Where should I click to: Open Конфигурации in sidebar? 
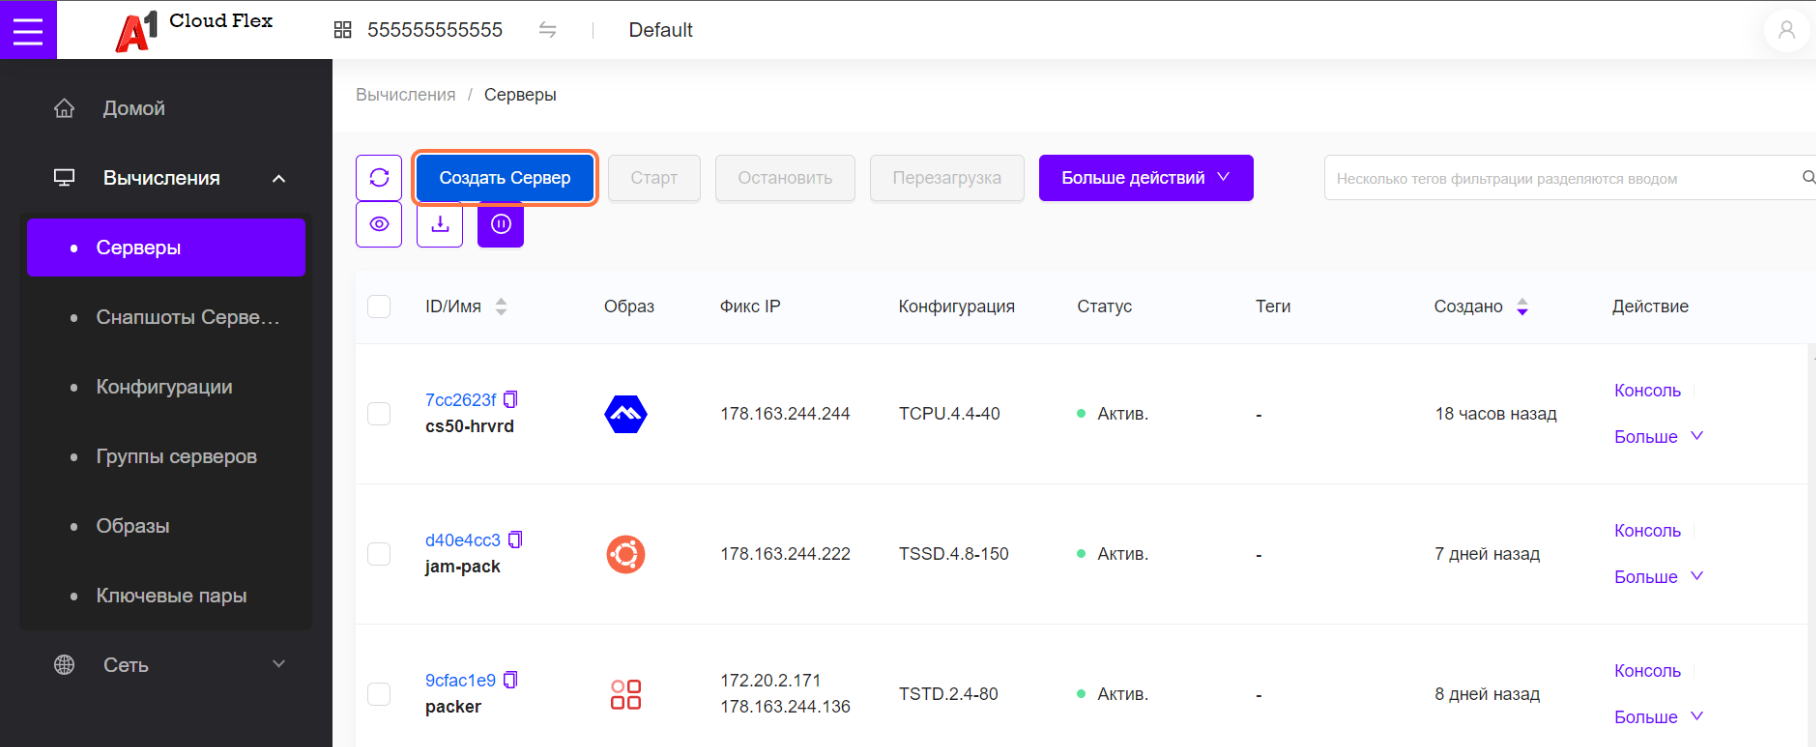pos(166,387)
